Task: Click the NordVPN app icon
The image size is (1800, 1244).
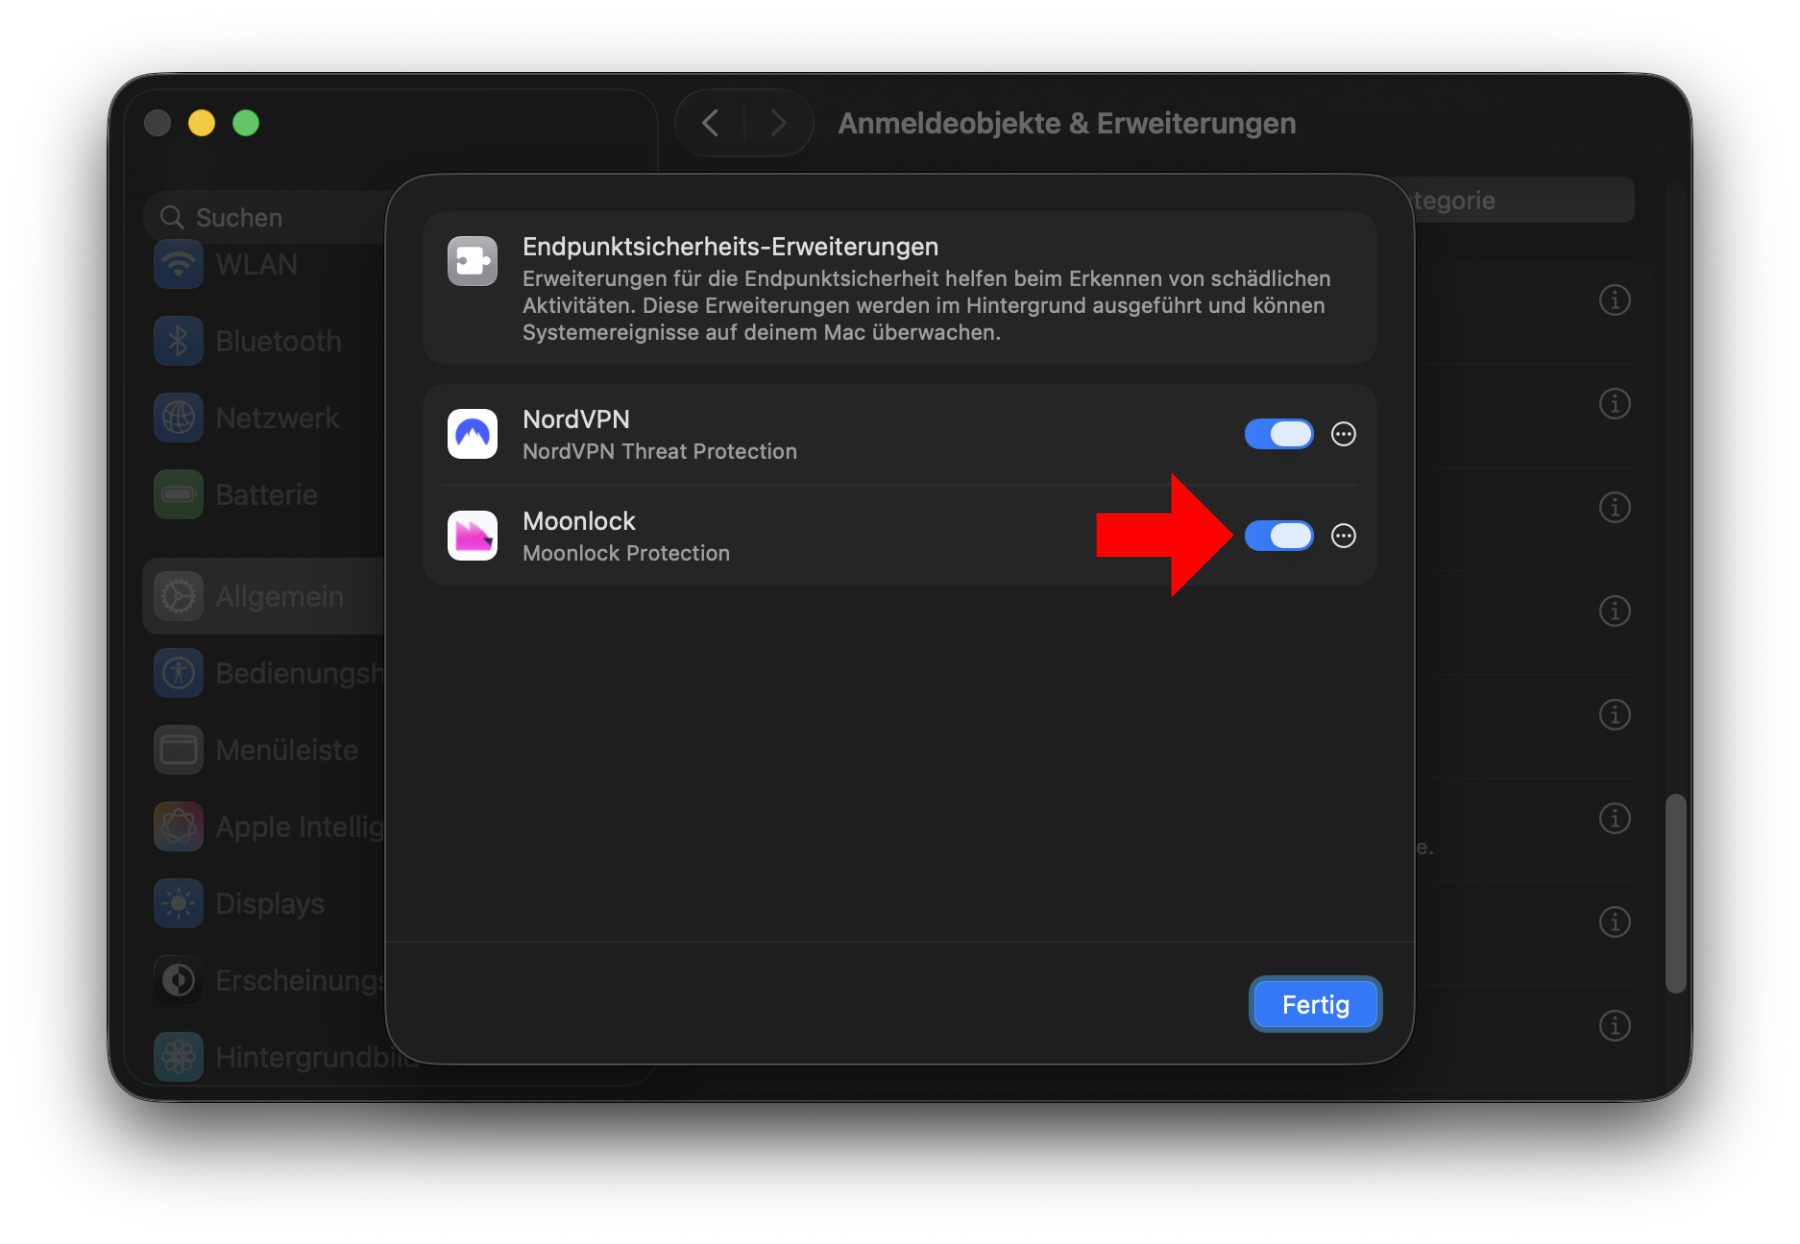Action: point(472,434)
